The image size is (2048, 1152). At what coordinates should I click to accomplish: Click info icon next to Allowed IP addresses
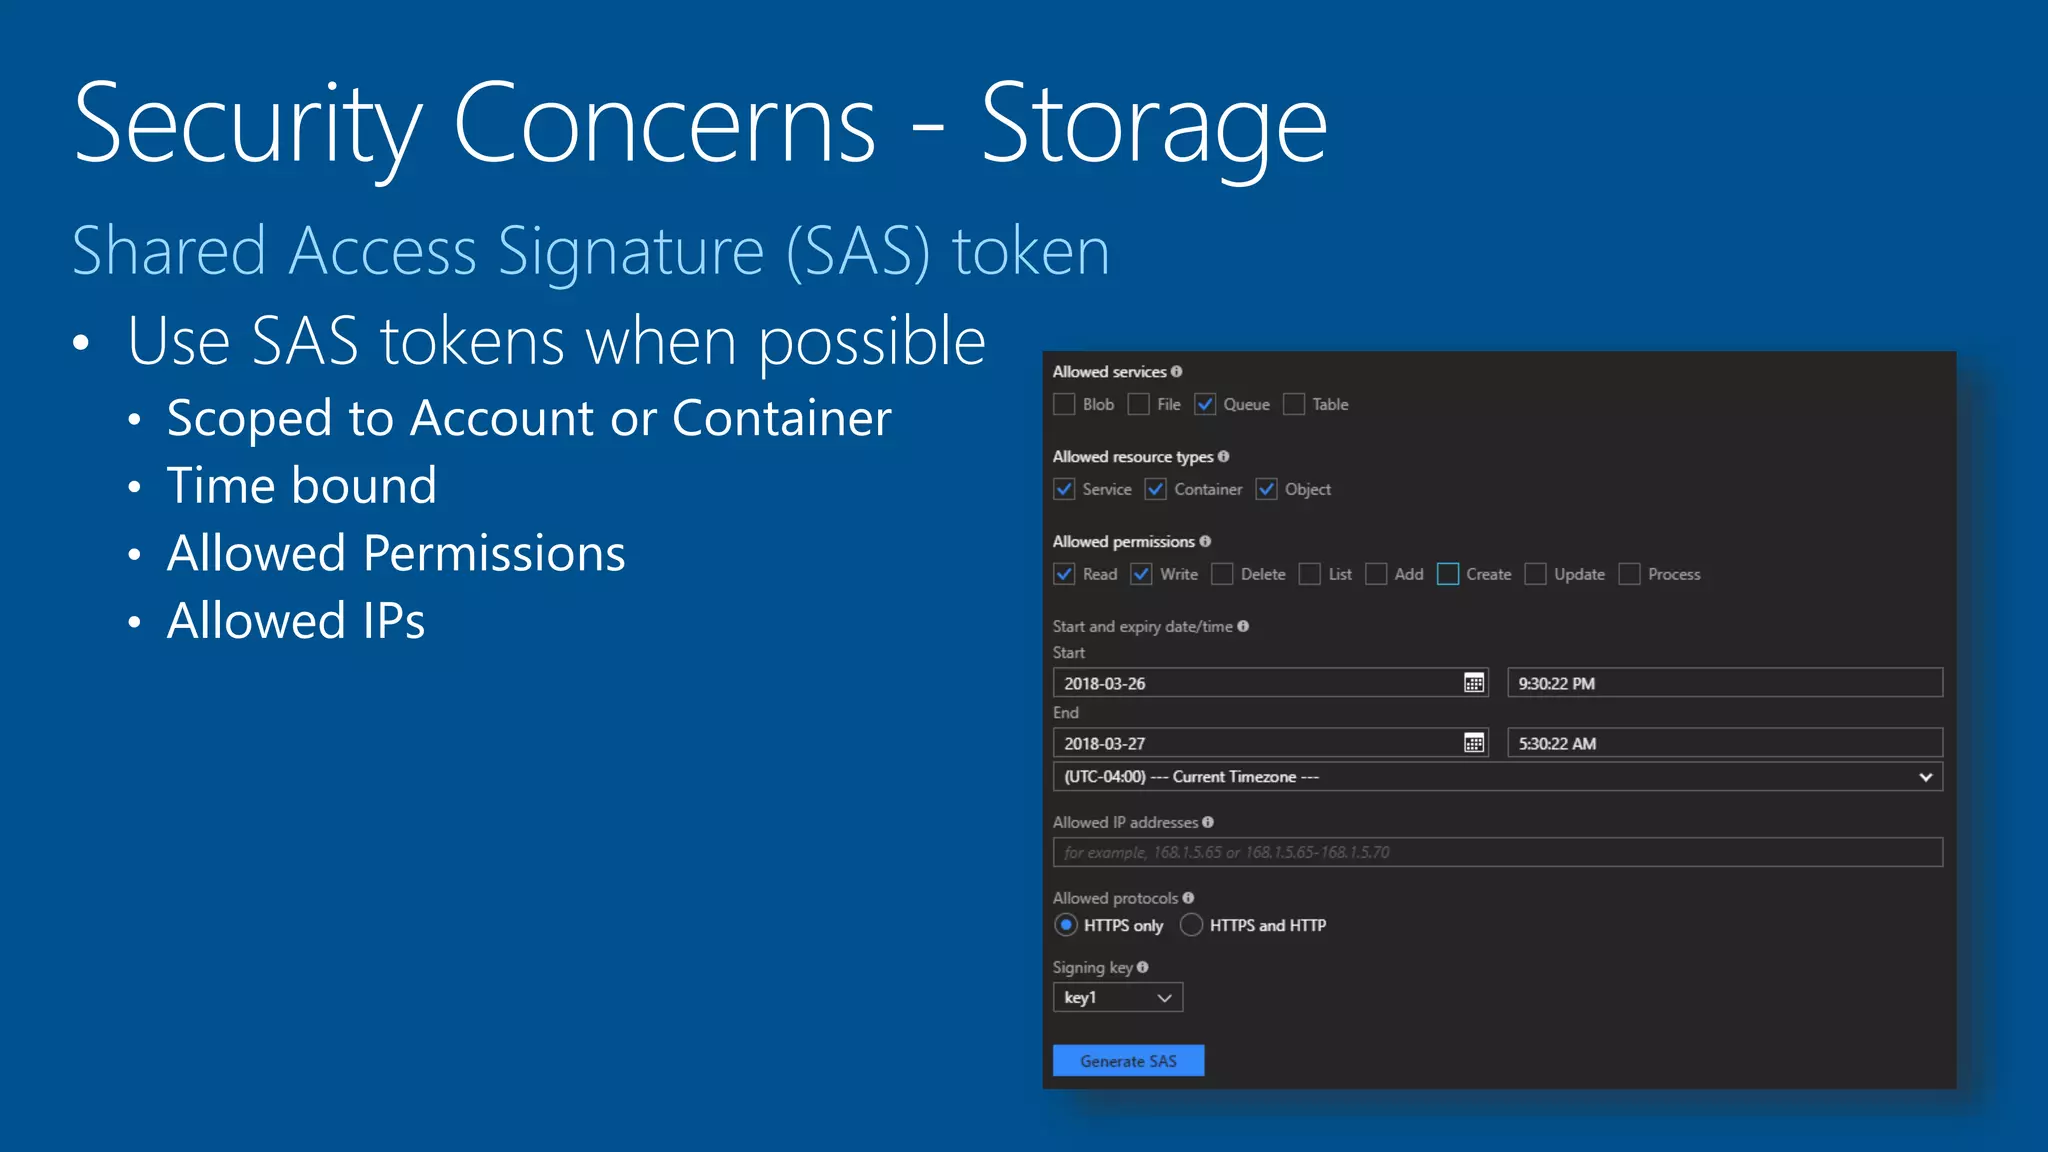pos(1208,822)
